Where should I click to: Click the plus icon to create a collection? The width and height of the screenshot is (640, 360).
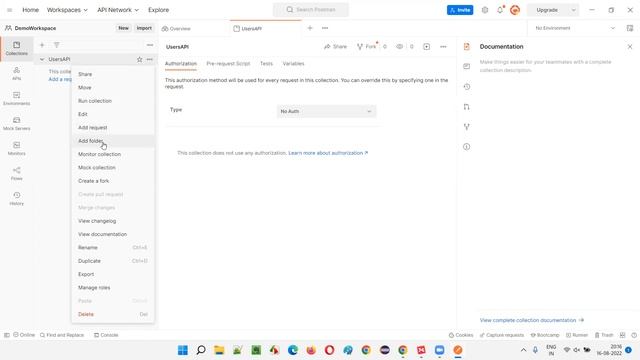(x=42, y=45)
